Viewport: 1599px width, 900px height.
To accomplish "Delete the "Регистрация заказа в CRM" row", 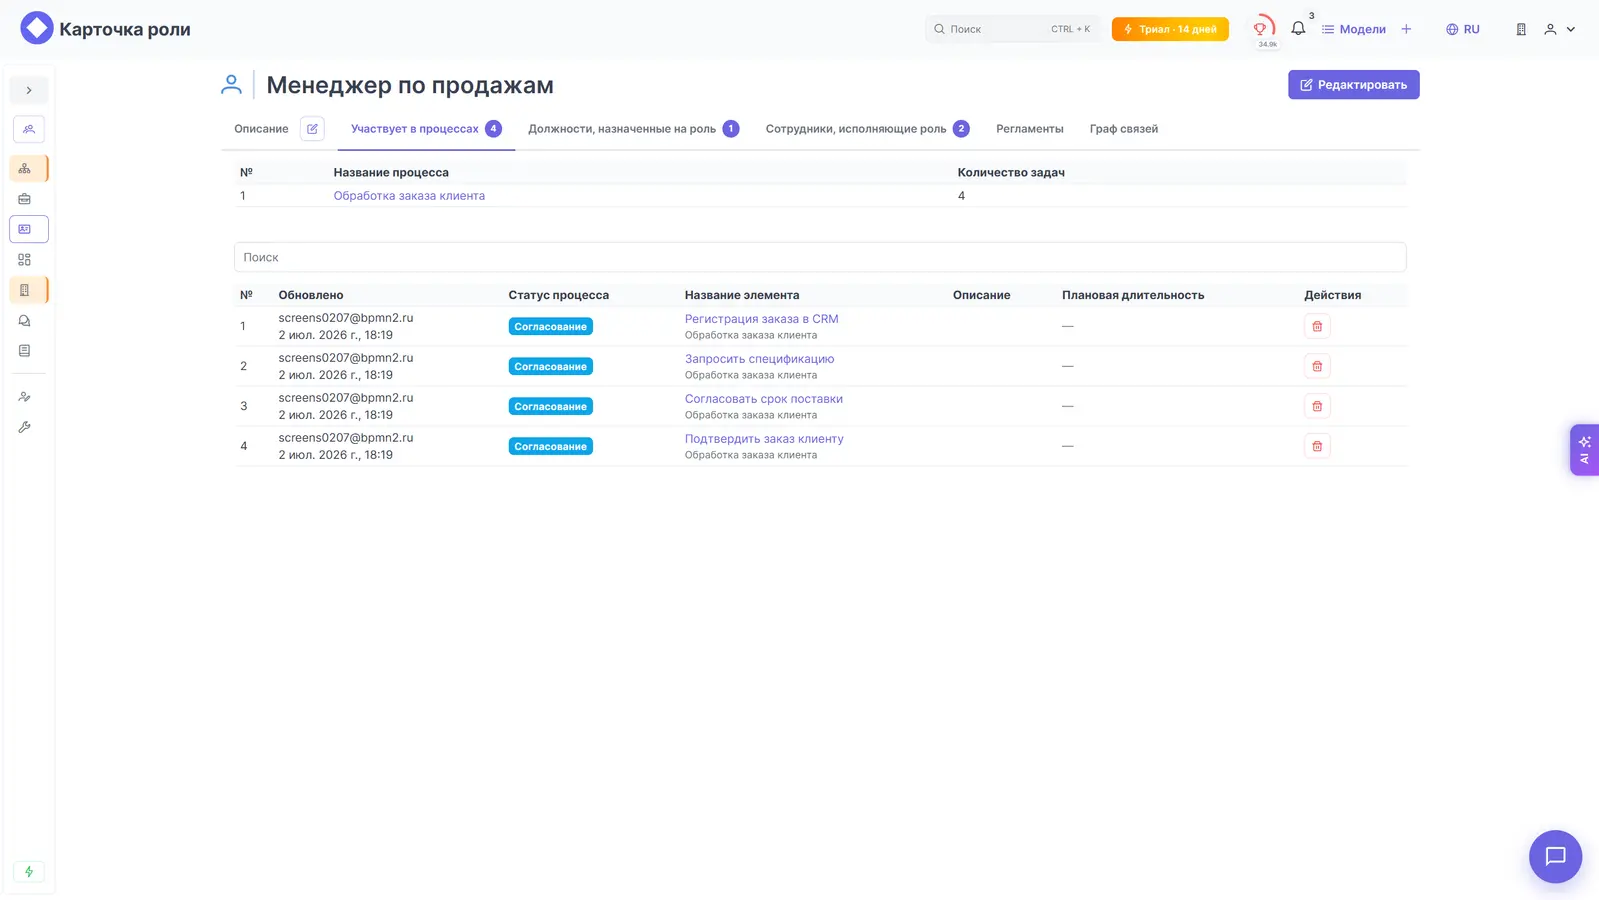I will click(1317, 326).
